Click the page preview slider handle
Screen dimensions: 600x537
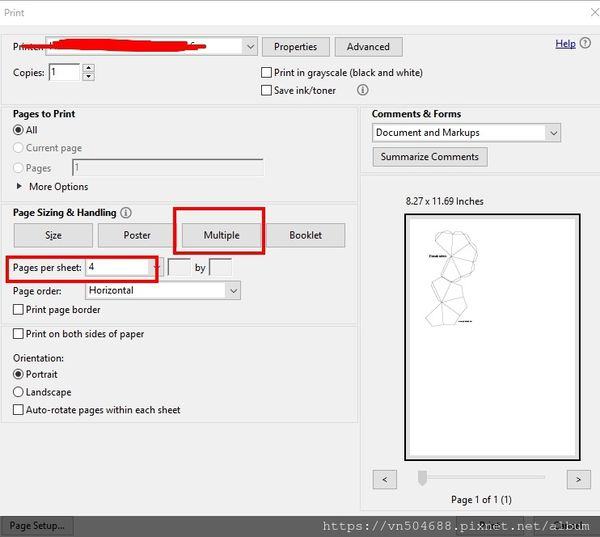pyautogui.click(x=423, y=478)
